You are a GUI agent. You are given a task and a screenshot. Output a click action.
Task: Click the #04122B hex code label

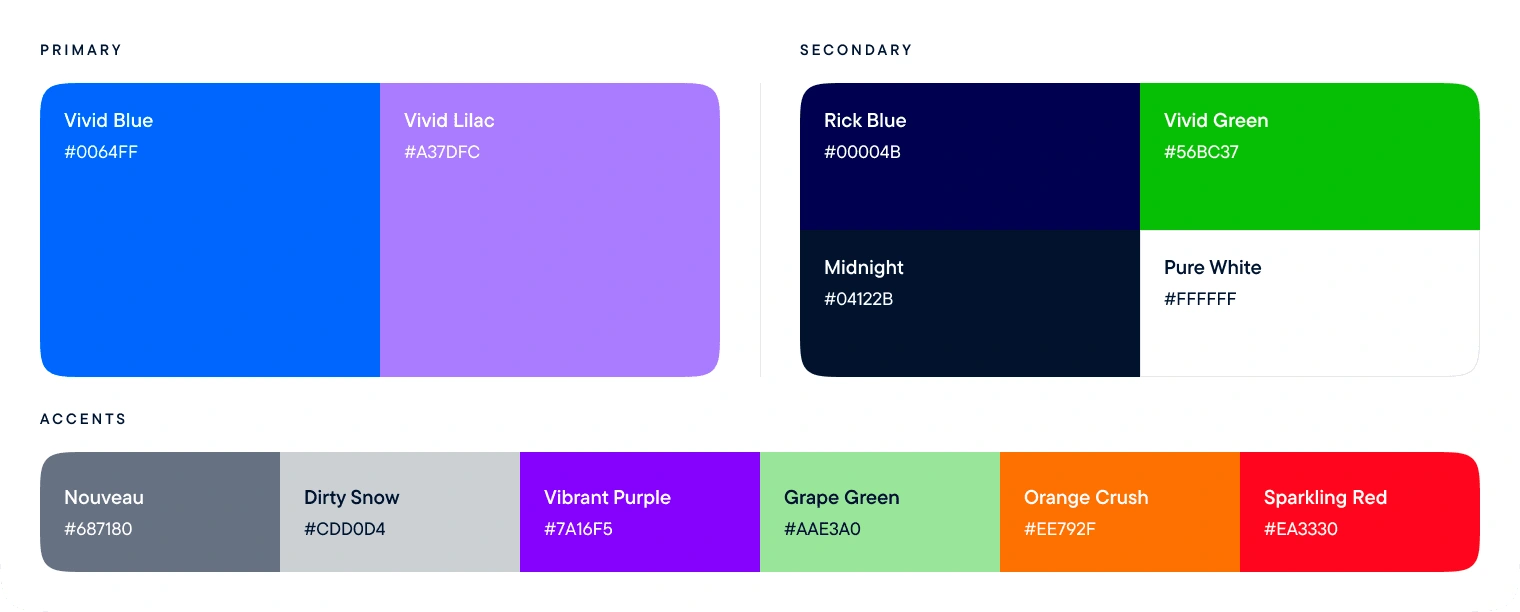(858, 300)
